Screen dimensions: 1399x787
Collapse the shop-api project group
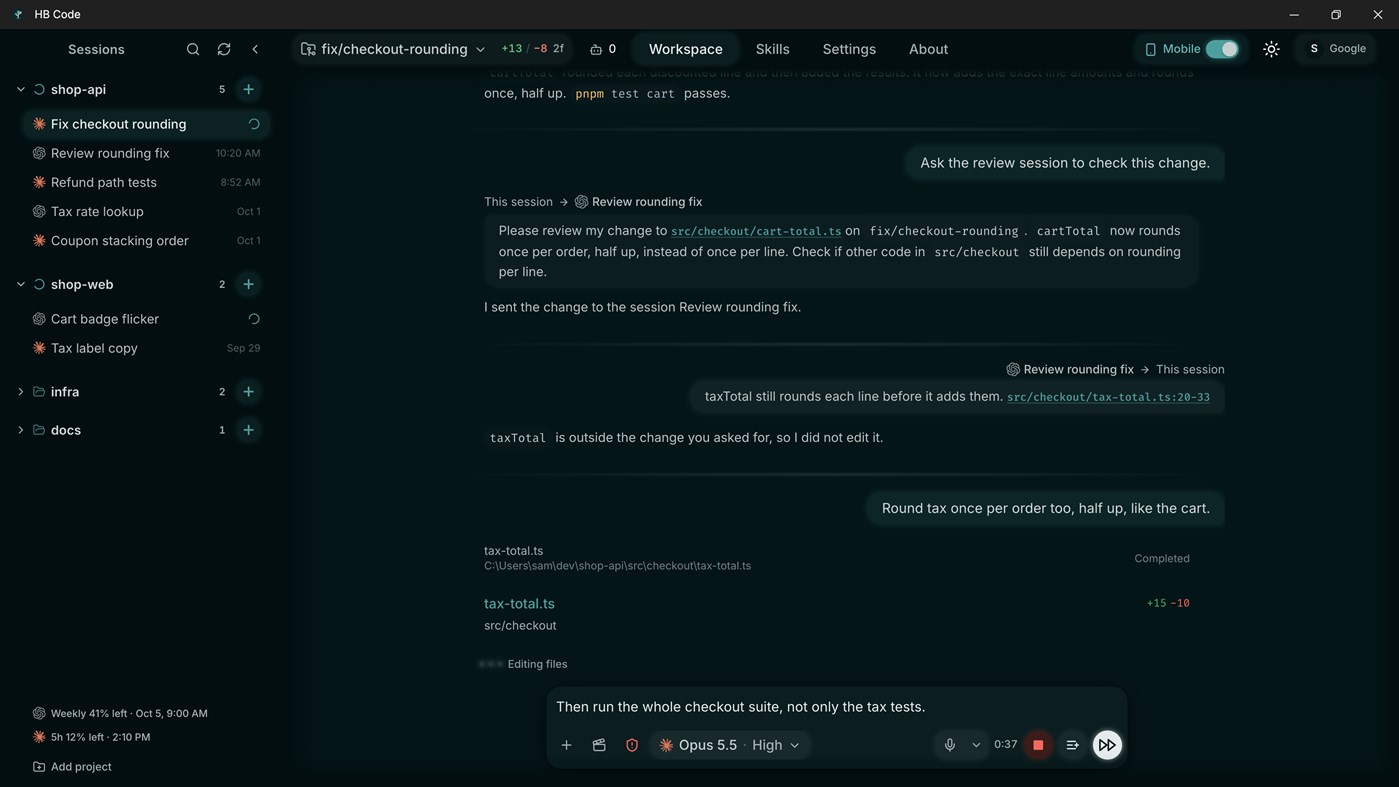20,89
